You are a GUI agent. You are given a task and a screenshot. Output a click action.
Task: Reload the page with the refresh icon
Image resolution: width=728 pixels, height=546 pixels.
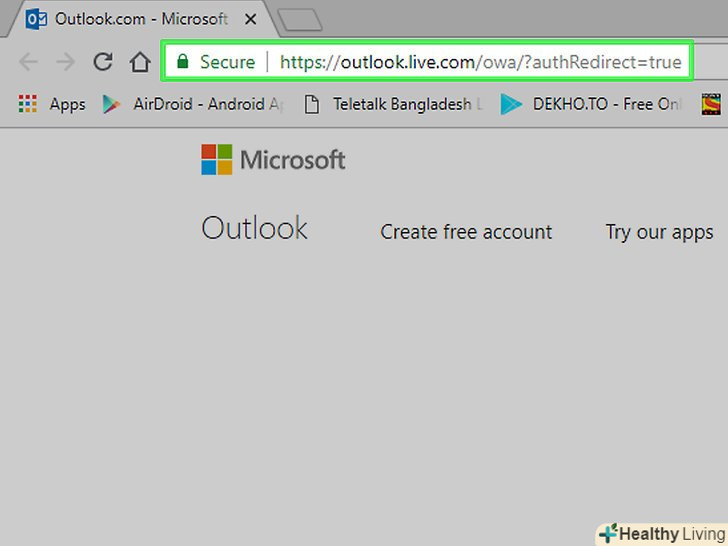tap(103, 61)
